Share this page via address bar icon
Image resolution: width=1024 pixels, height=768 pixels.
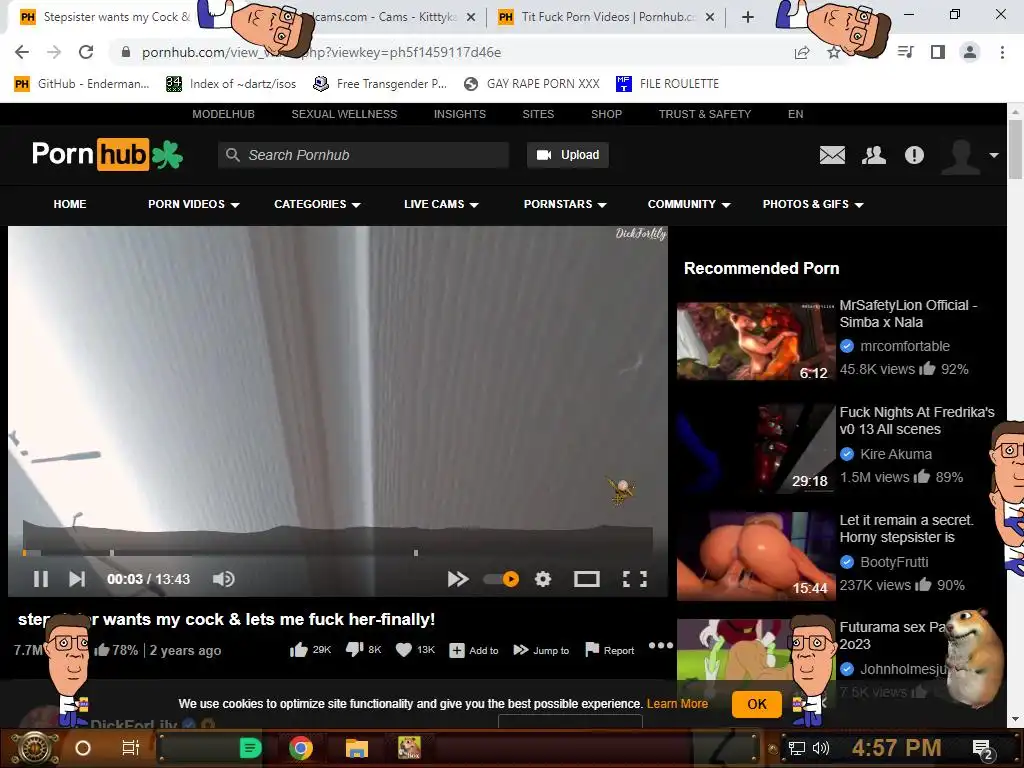coord(802,52)
